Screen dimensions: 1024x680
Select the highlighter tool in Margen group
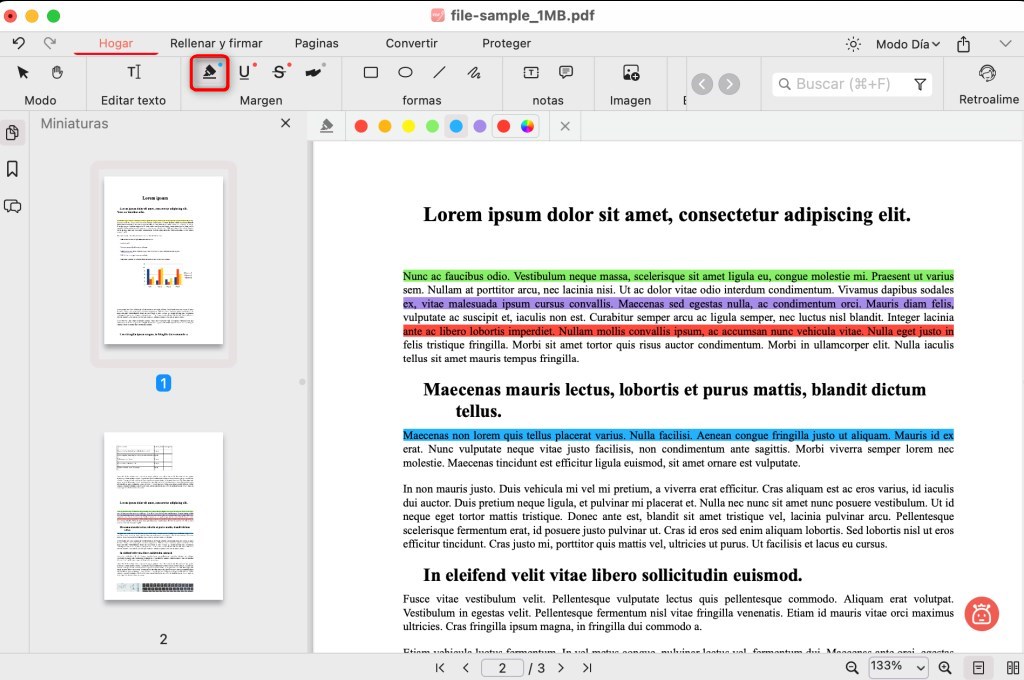[x=209, y=73]
